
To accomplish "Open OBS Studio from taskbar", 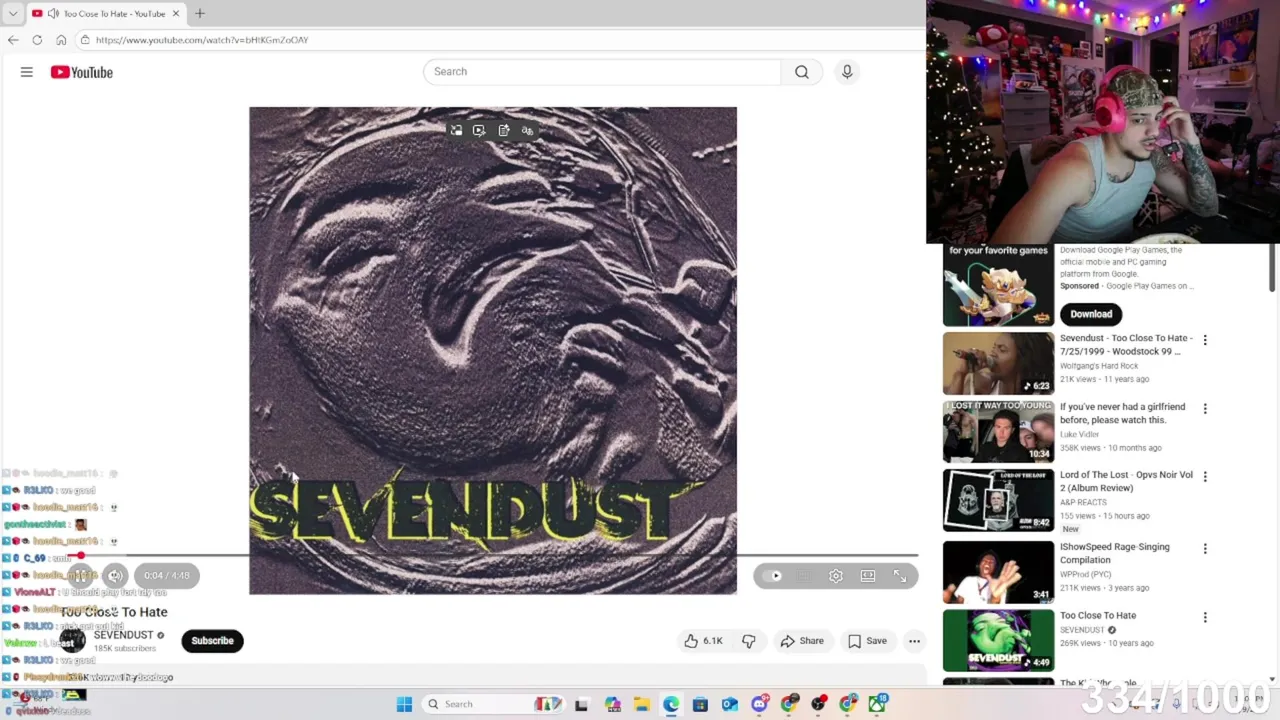I will [x=819, y=704].
